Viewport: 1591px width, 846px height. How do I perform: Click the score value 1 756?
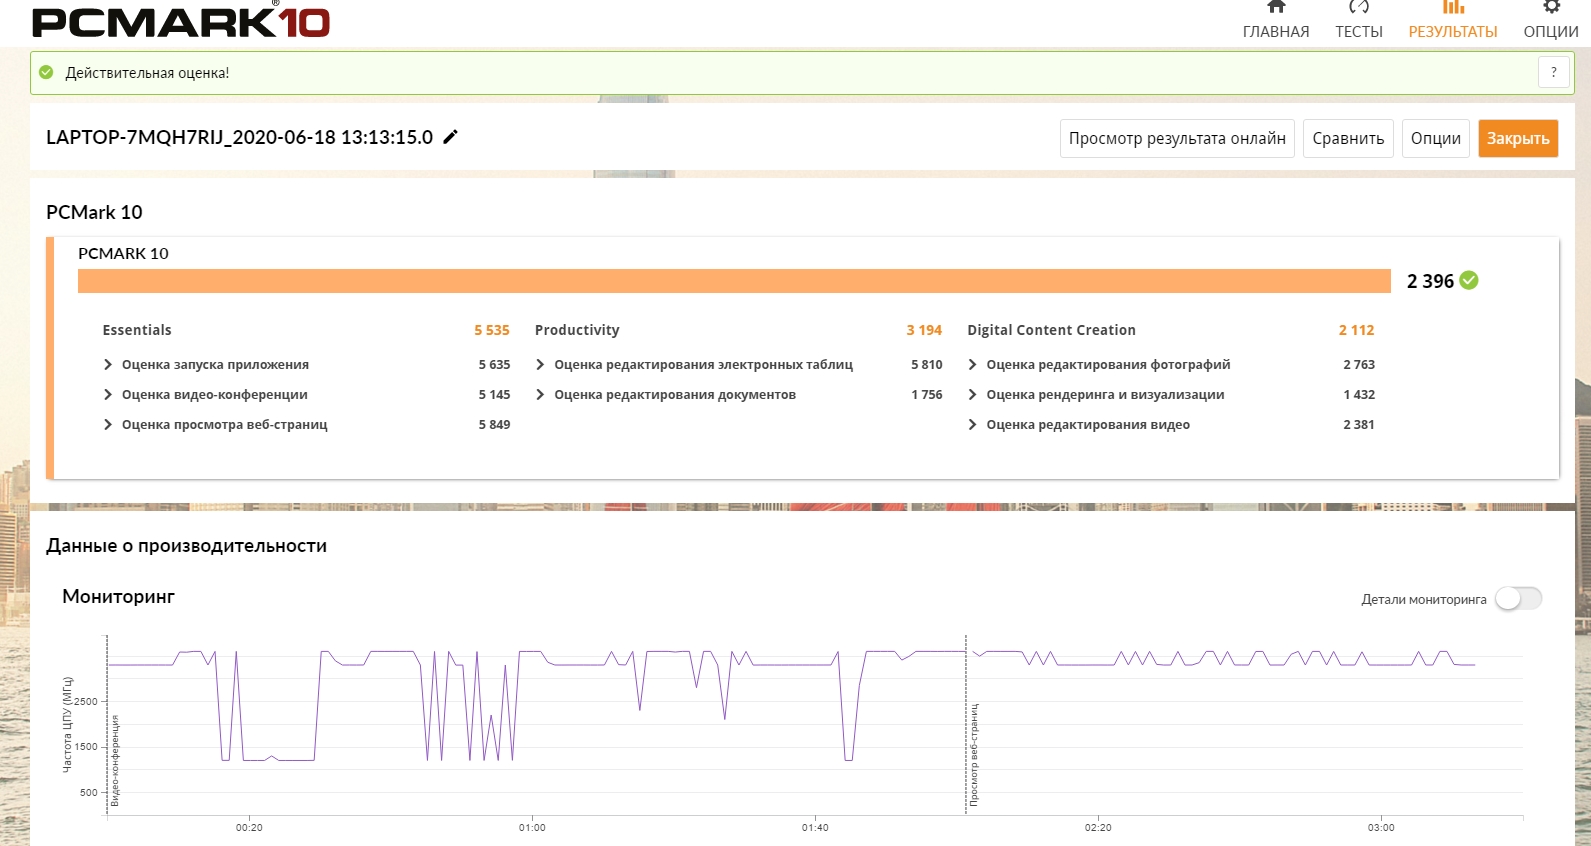click(x=926, y=395)
